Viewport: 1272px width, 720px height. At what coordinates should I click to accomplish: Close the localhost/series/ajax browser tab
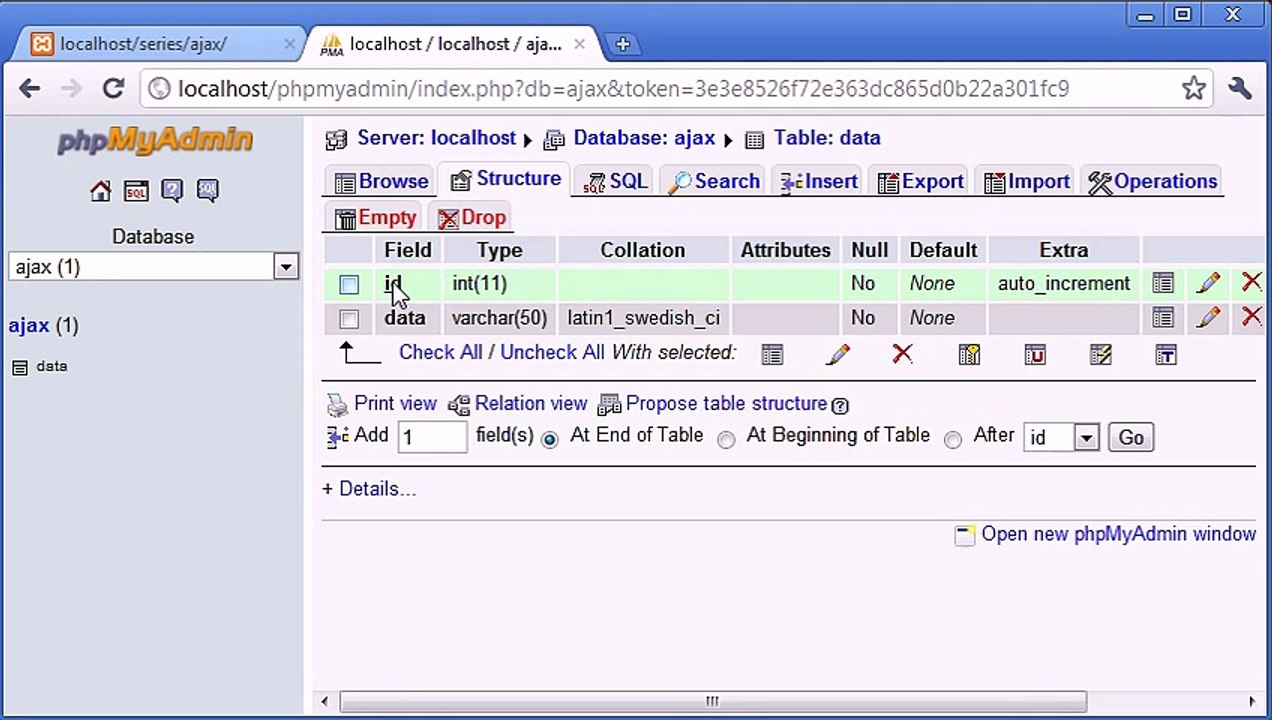[290, 44]
